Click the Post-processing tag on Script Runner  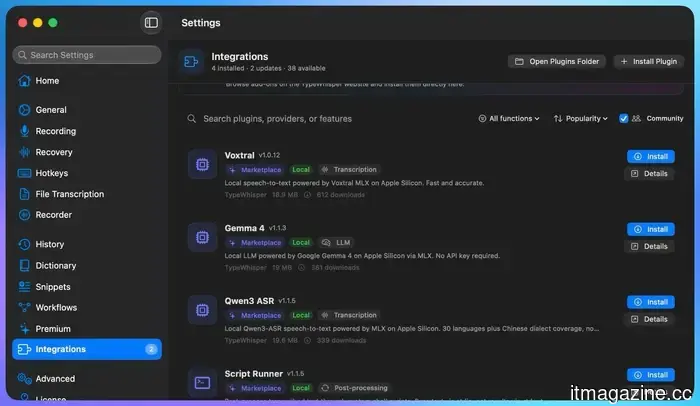[x=354, y=388]
